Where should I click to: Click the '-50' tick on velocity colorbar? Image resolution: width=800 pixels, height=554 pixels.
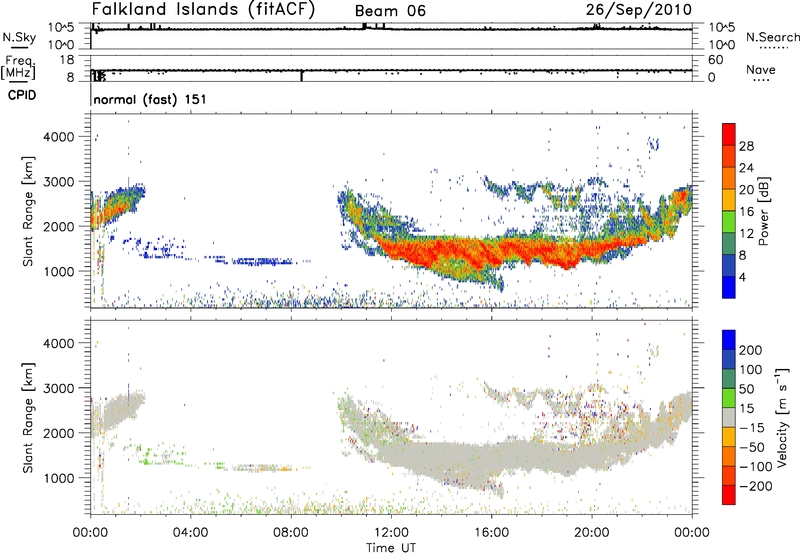pos(752,447)
